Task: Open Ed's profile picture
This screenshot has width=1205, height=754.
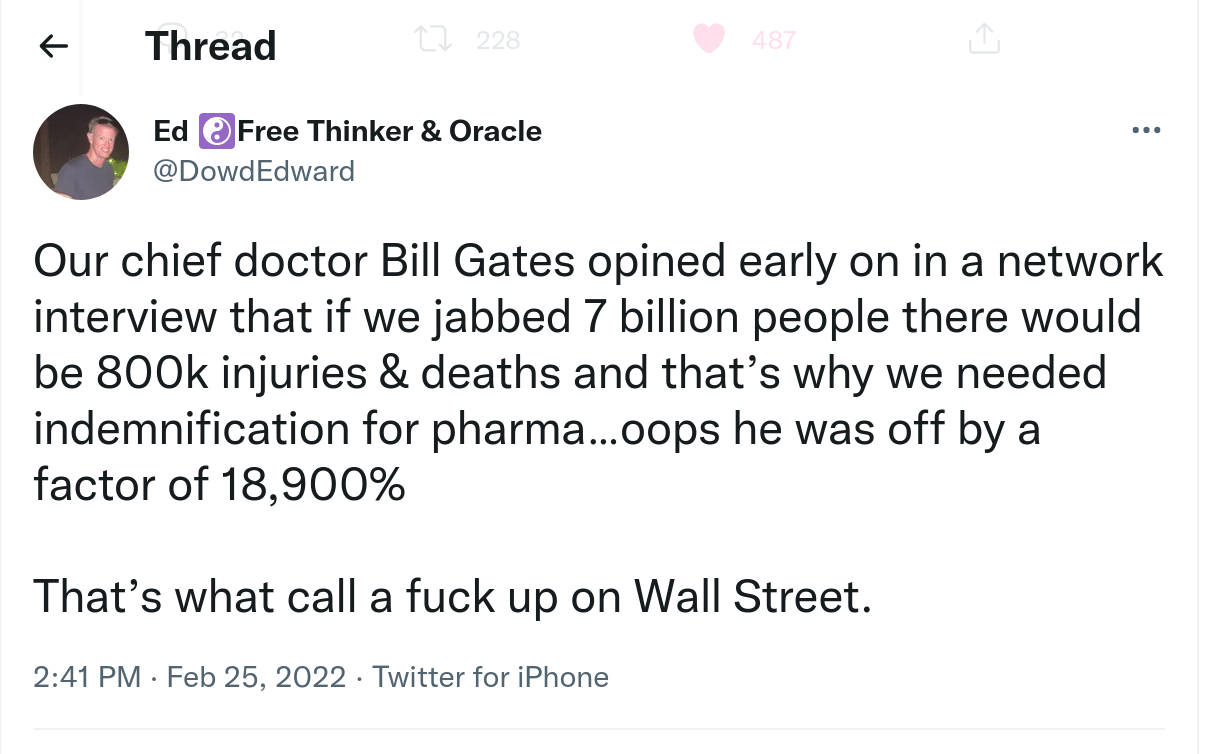Action: (81, 151)
